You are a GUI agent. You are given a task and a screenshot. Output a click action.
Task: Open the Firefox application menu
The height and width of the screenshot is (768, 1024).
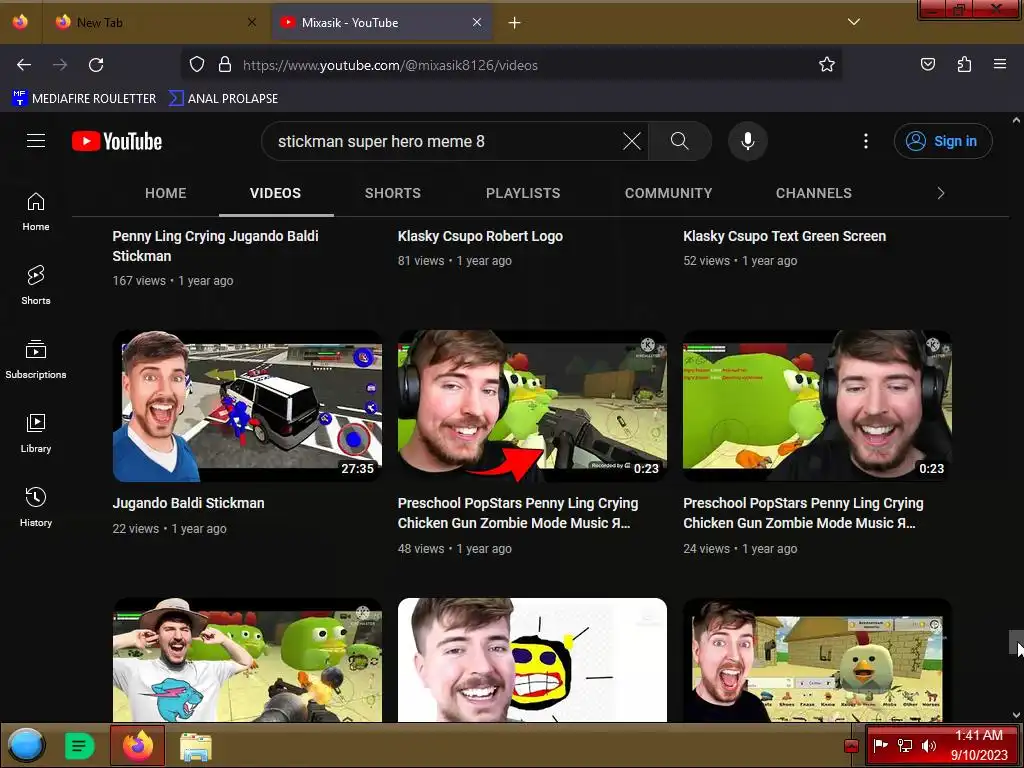1000,65
